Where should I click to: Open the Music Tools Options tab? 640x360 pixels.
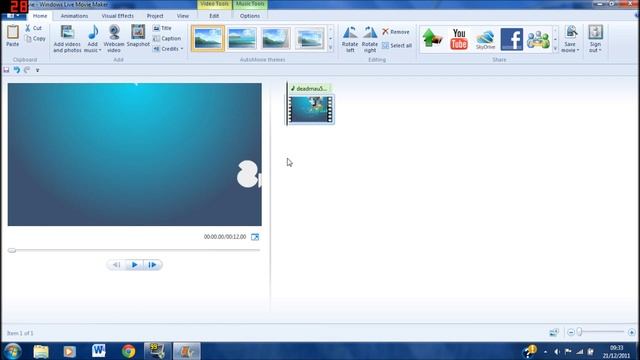250,16
